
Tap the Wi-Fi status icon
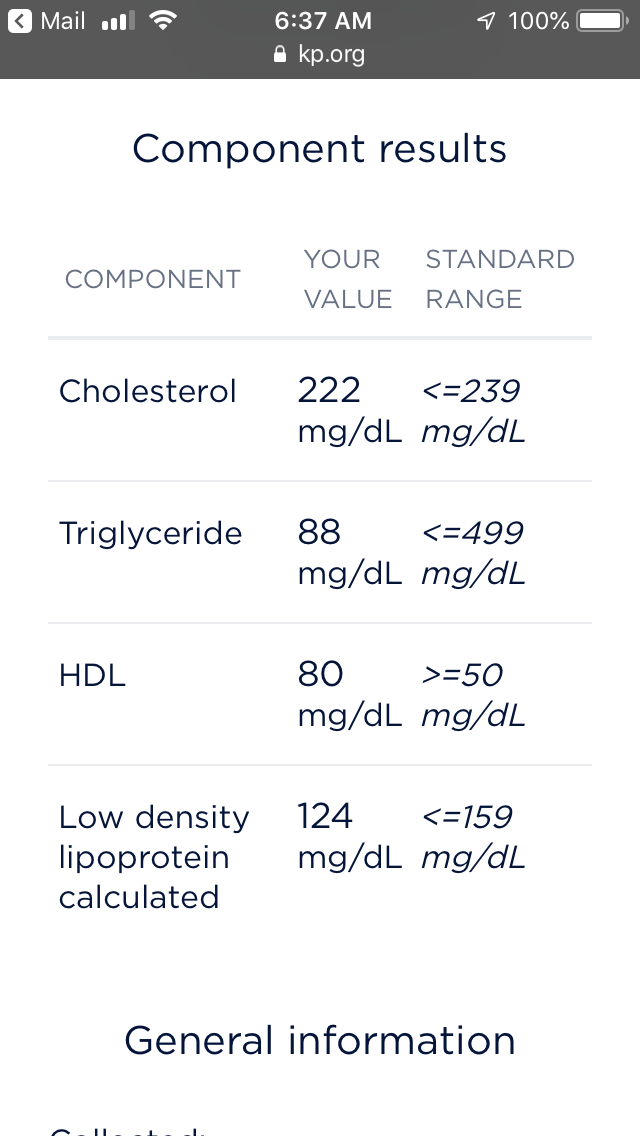161,21
